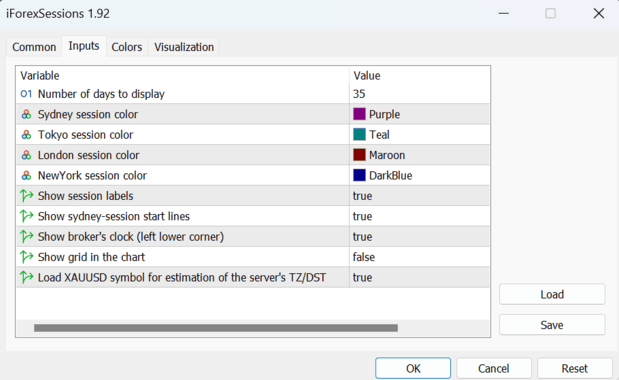Select the 'Show session labels' row label

[x=85, y=196]
